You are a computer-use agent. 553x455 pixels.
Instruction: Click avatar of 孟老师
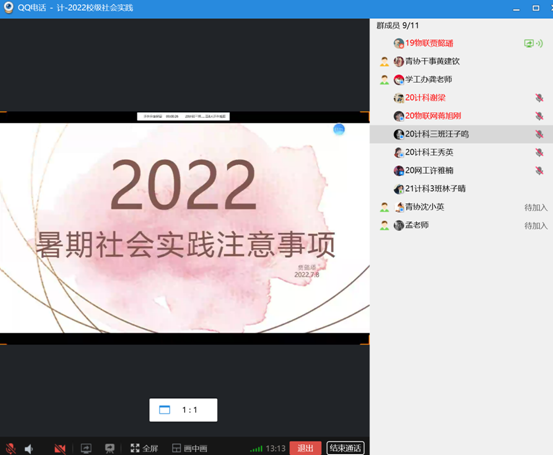point(399,225)
